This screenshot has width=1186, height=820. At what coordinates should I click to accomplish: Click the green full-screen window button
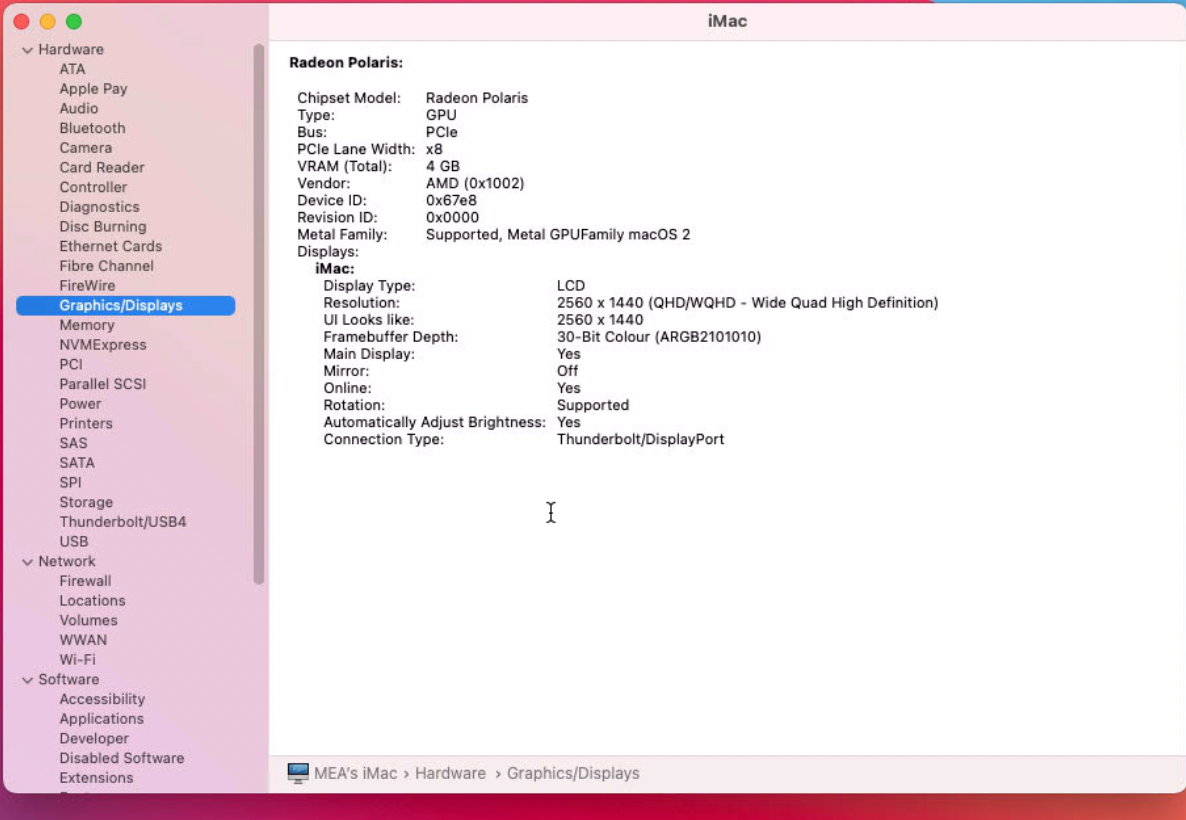point(73,21)
